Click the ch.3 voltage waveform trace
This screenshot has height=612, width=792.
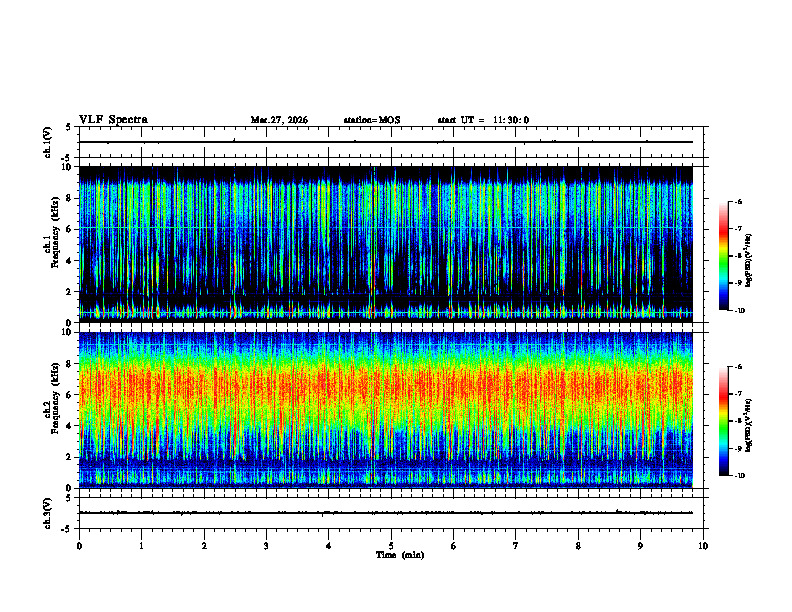coord(386,513)
